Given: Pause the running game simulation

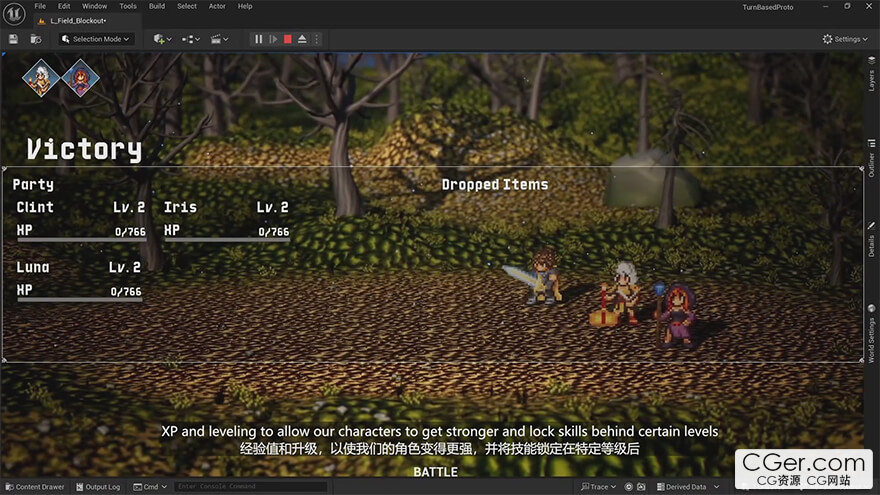Looking at the screenshot, I should 258,39.
